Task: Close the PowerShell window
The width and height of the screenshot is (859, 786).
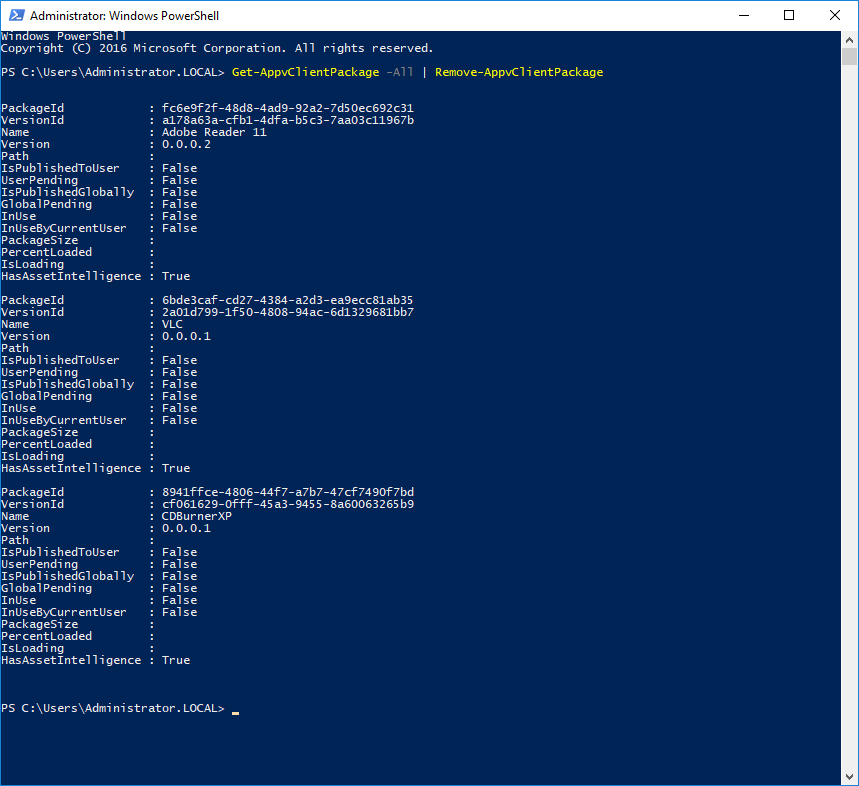Action: (834, 16)
